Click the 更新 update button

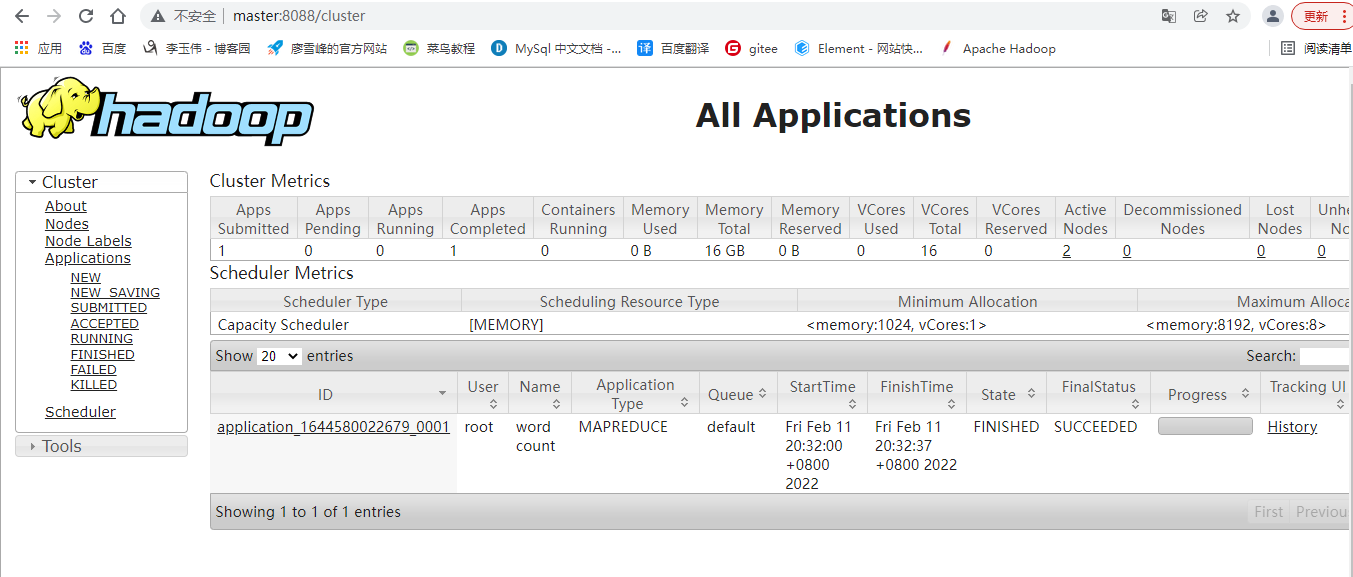coord(1315,16)
